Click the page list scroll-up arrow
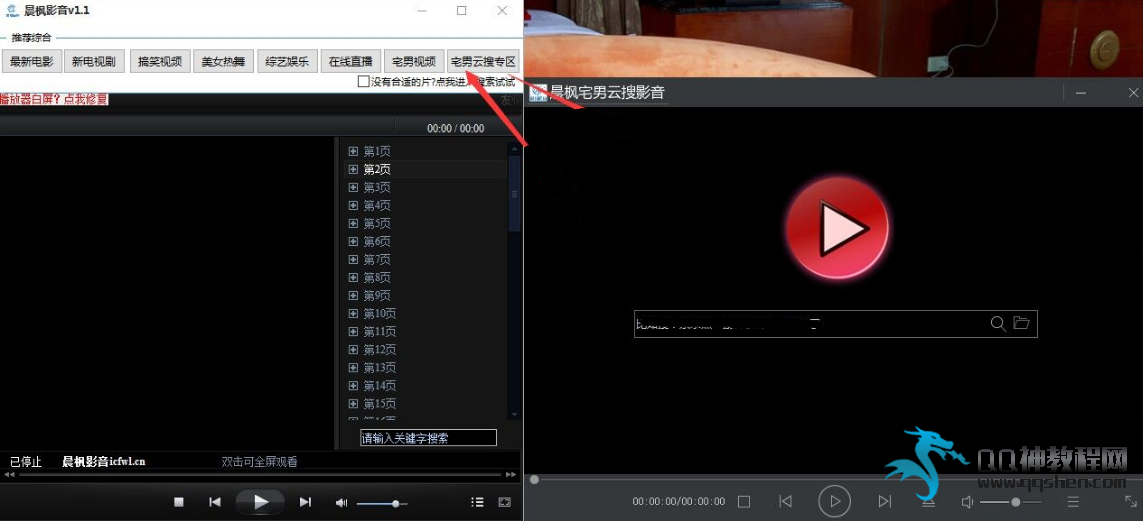Image resolution: width=1143 pixels, height=521 pixels. click(x=515, y=148)
